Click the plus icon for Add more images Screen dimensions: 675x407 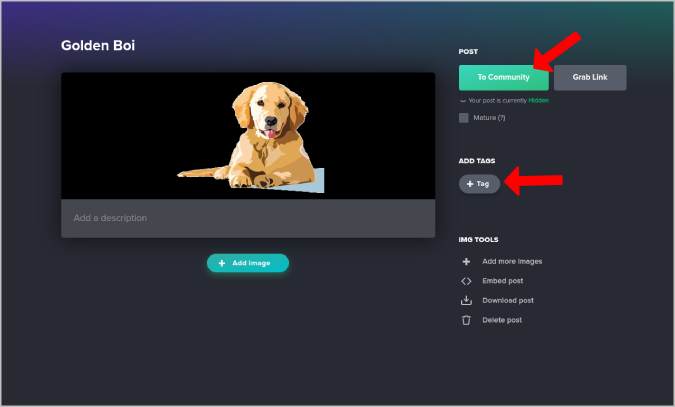click(x=466, y=261)
